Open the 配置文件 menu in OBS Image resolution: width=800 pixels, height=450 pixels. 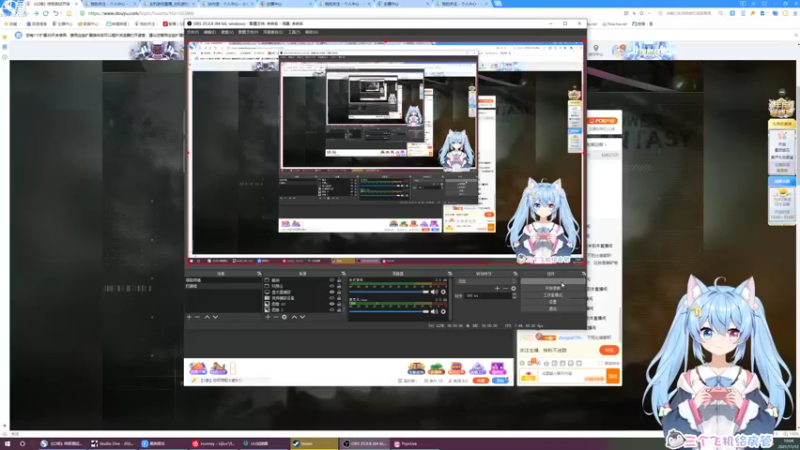click(x=248, y=32)
